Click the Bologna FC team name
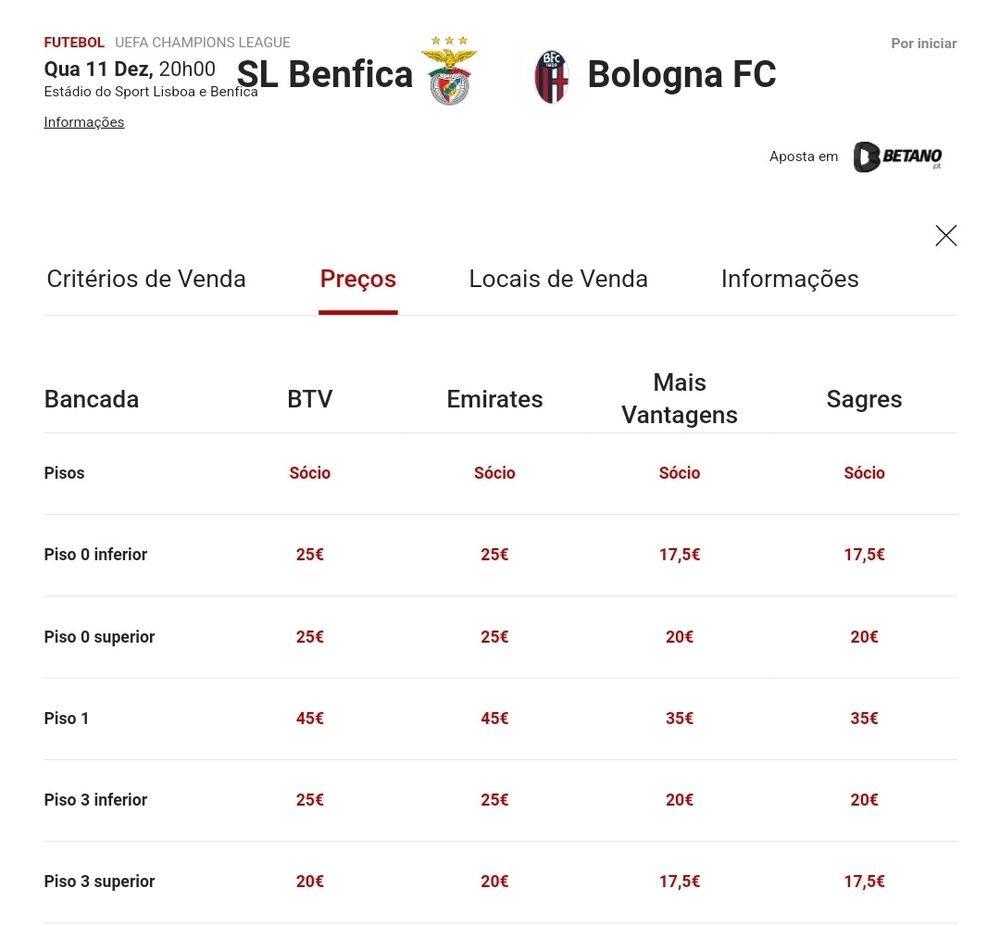The width and height of the screenshot is (1000, 926). click(681, 75)
